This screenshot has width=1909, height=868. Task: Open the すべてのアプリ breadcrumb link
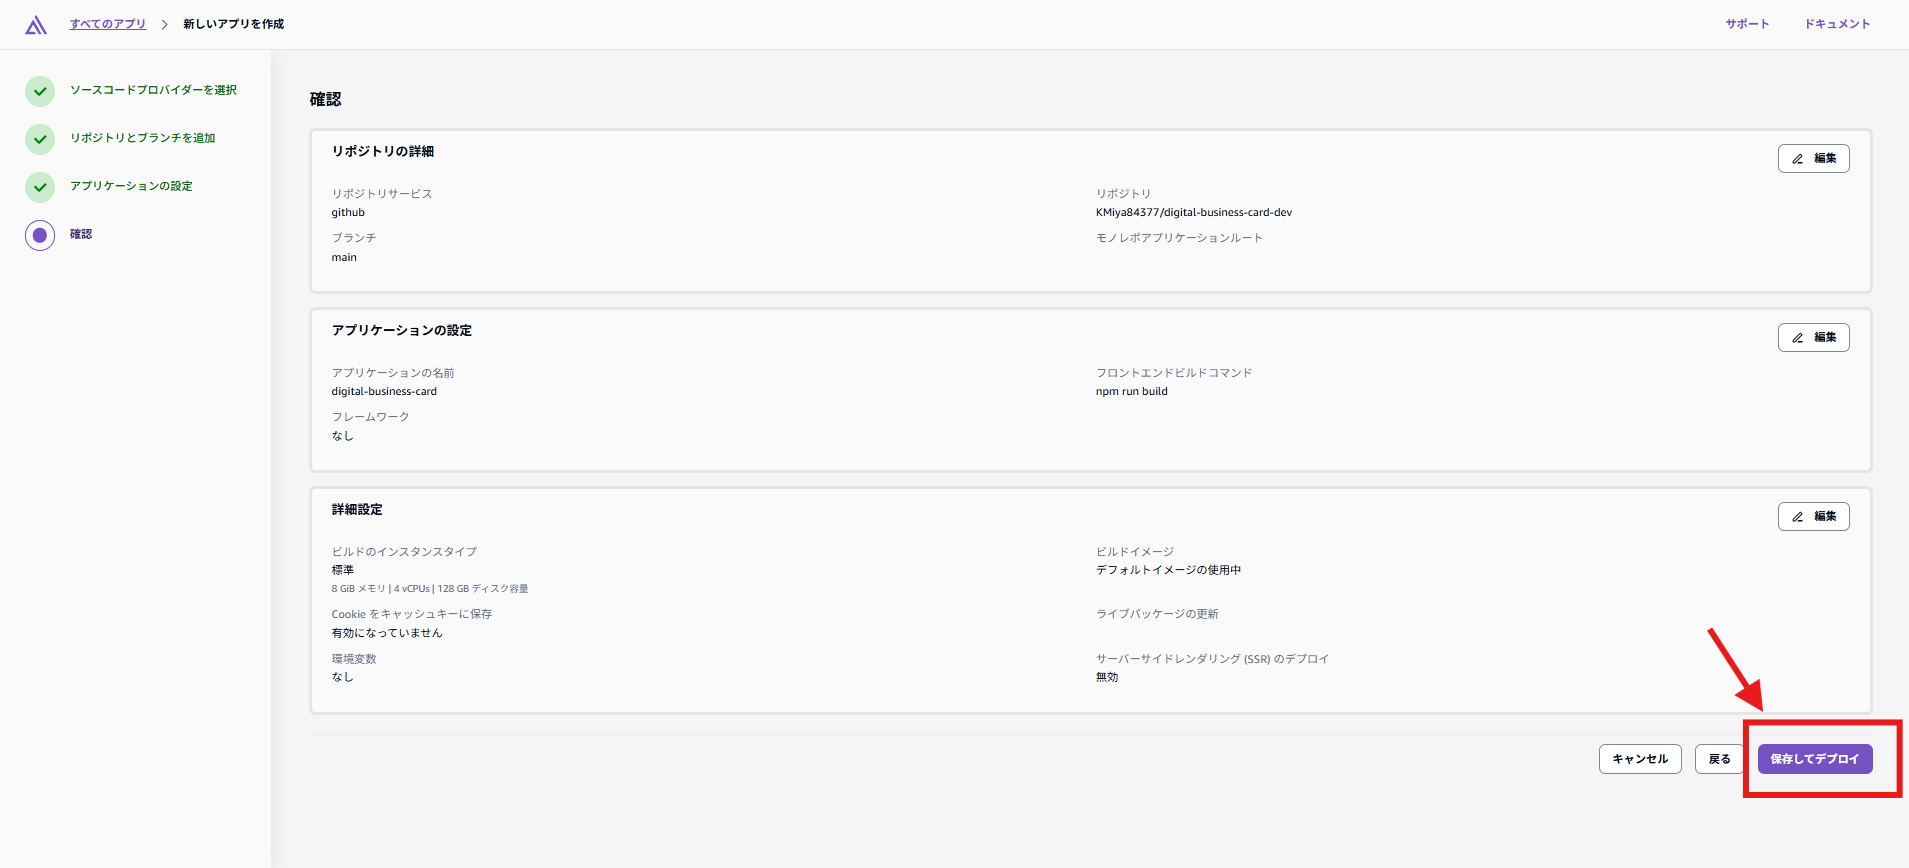coord(108,24)
